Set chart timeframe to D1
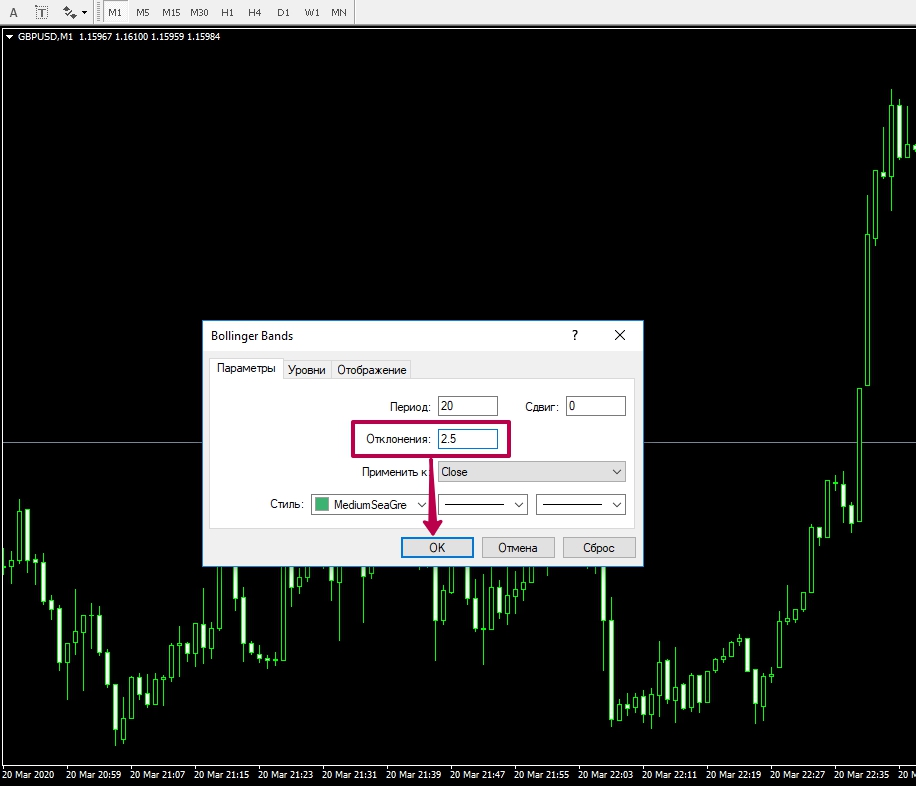 (x=283, y=13)
